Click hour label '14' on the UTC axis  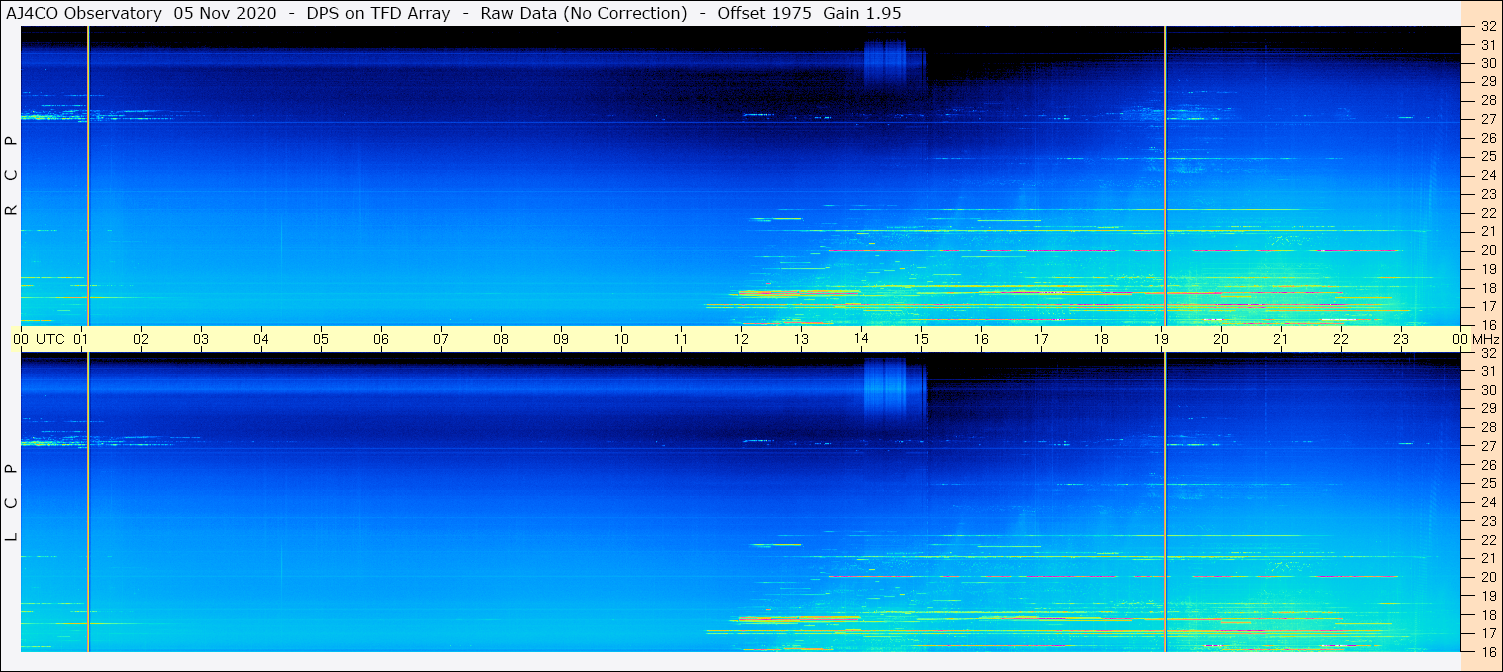click(861, 339)
